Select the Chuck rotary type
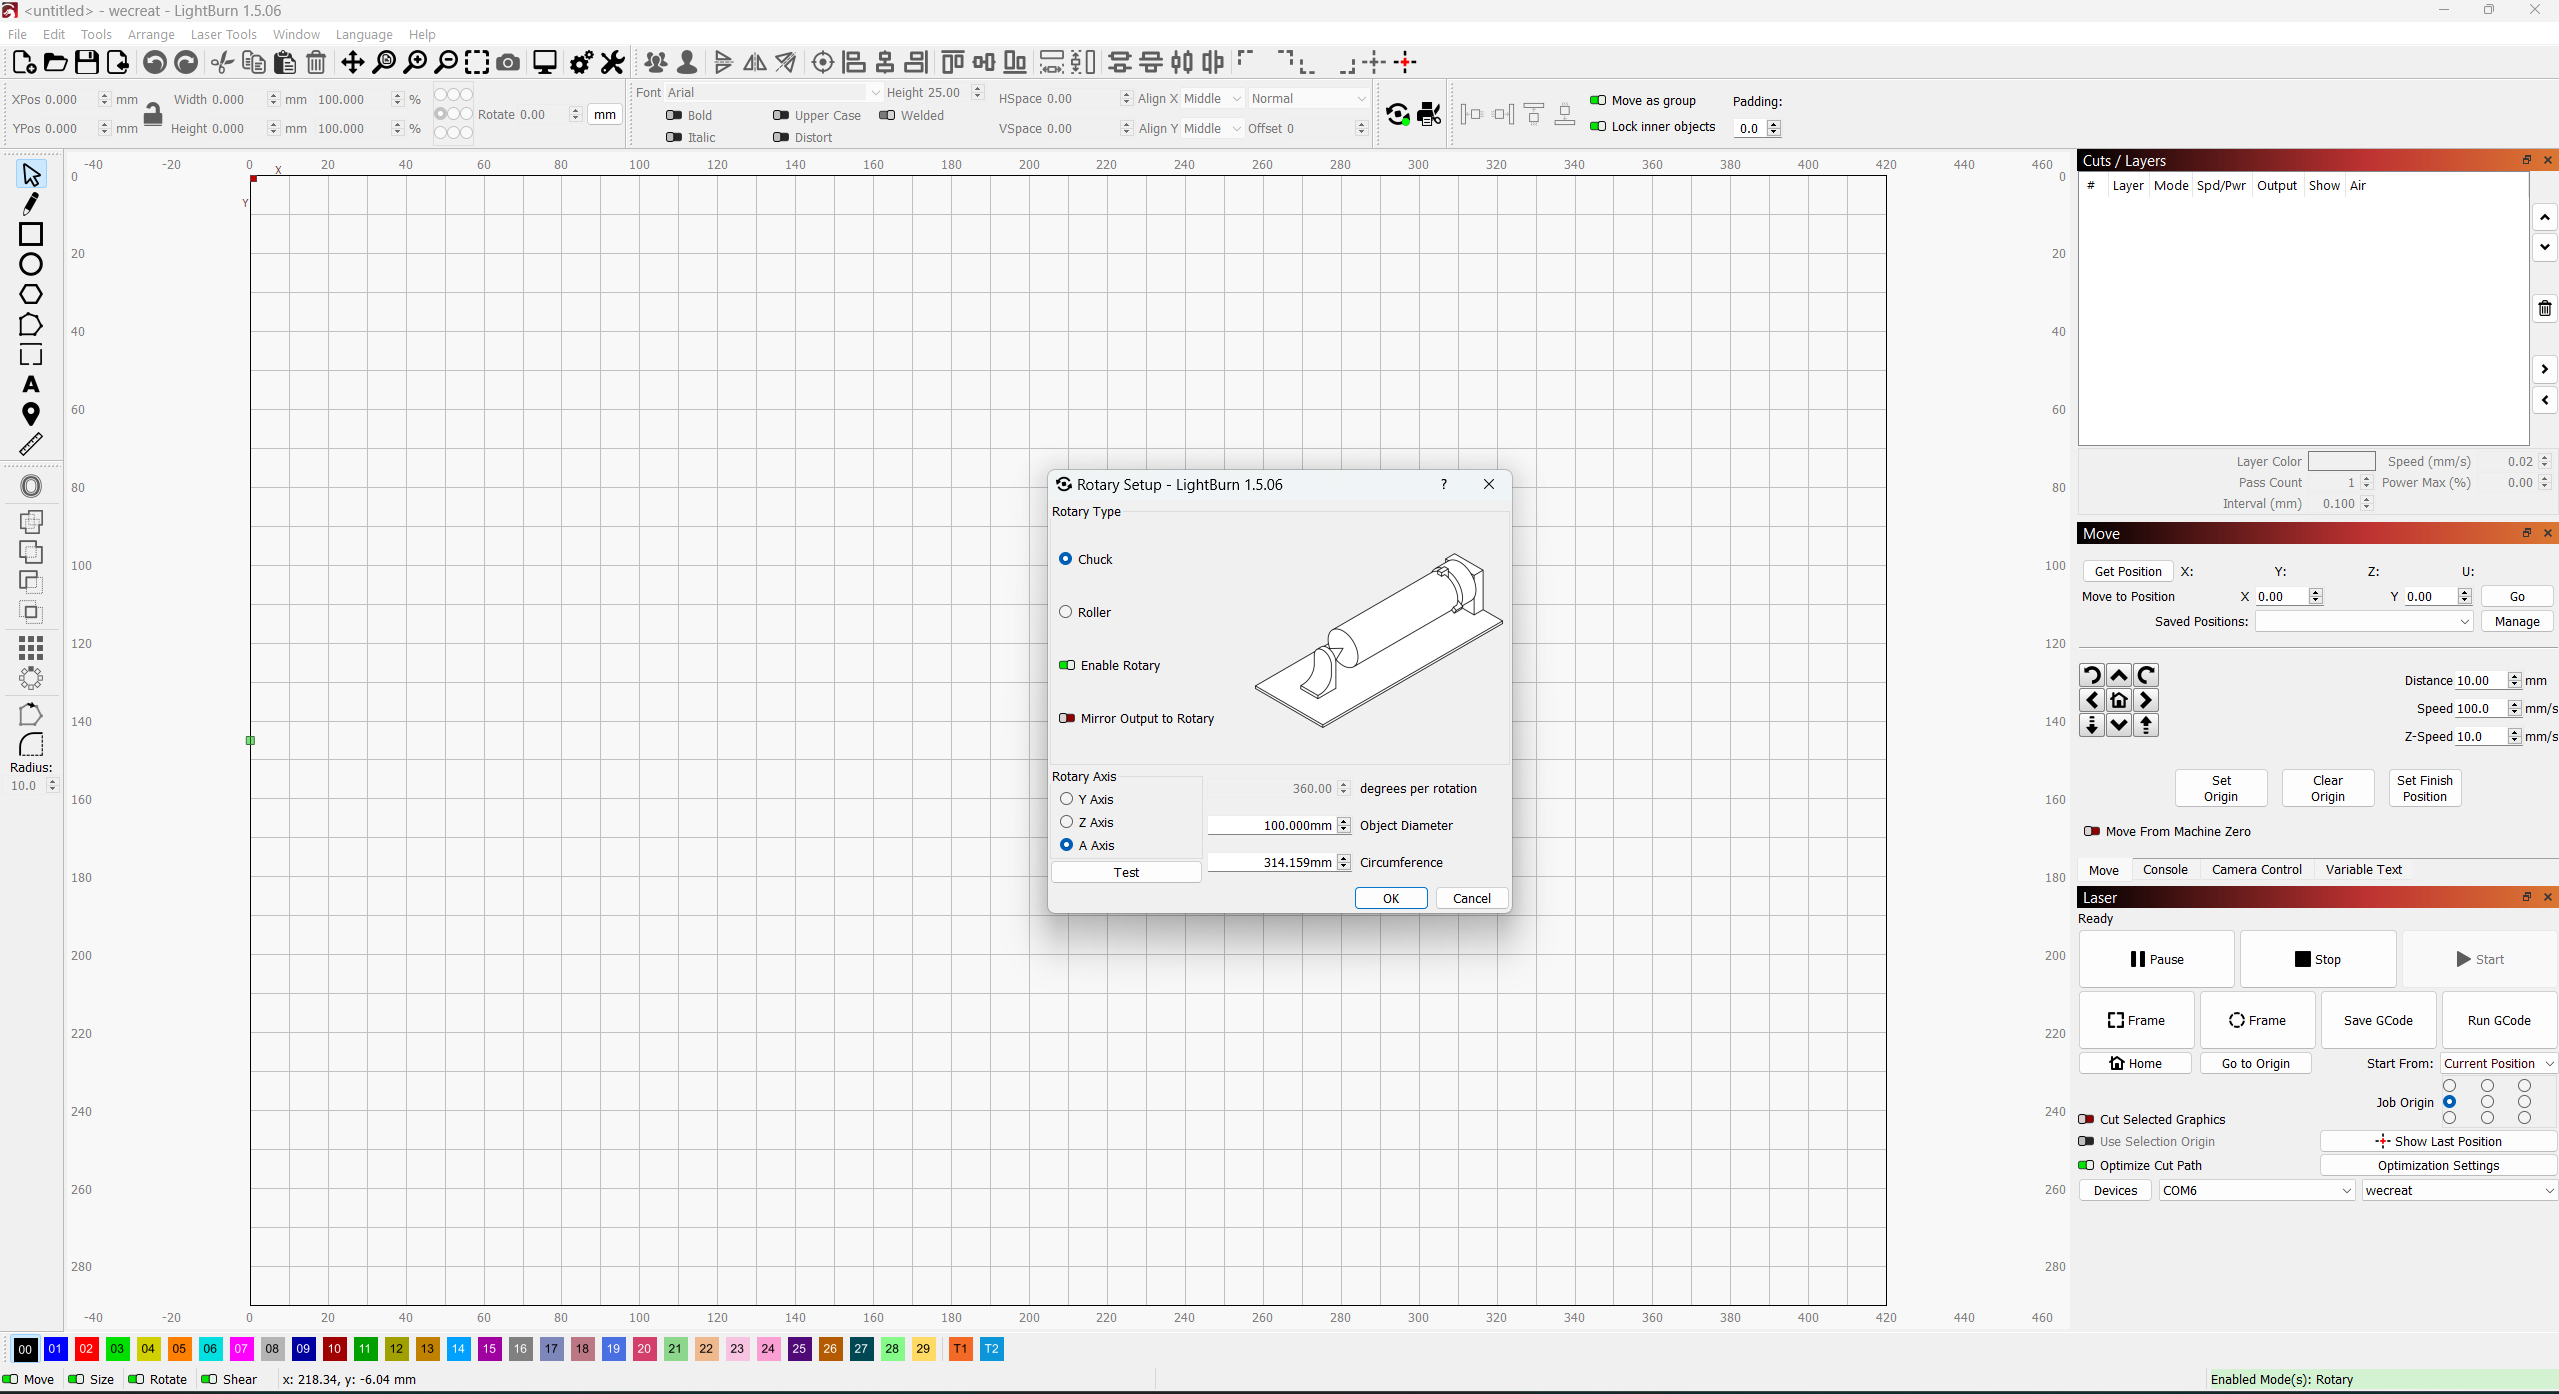The image size is (2559, 1394). tap(1085, 559)
